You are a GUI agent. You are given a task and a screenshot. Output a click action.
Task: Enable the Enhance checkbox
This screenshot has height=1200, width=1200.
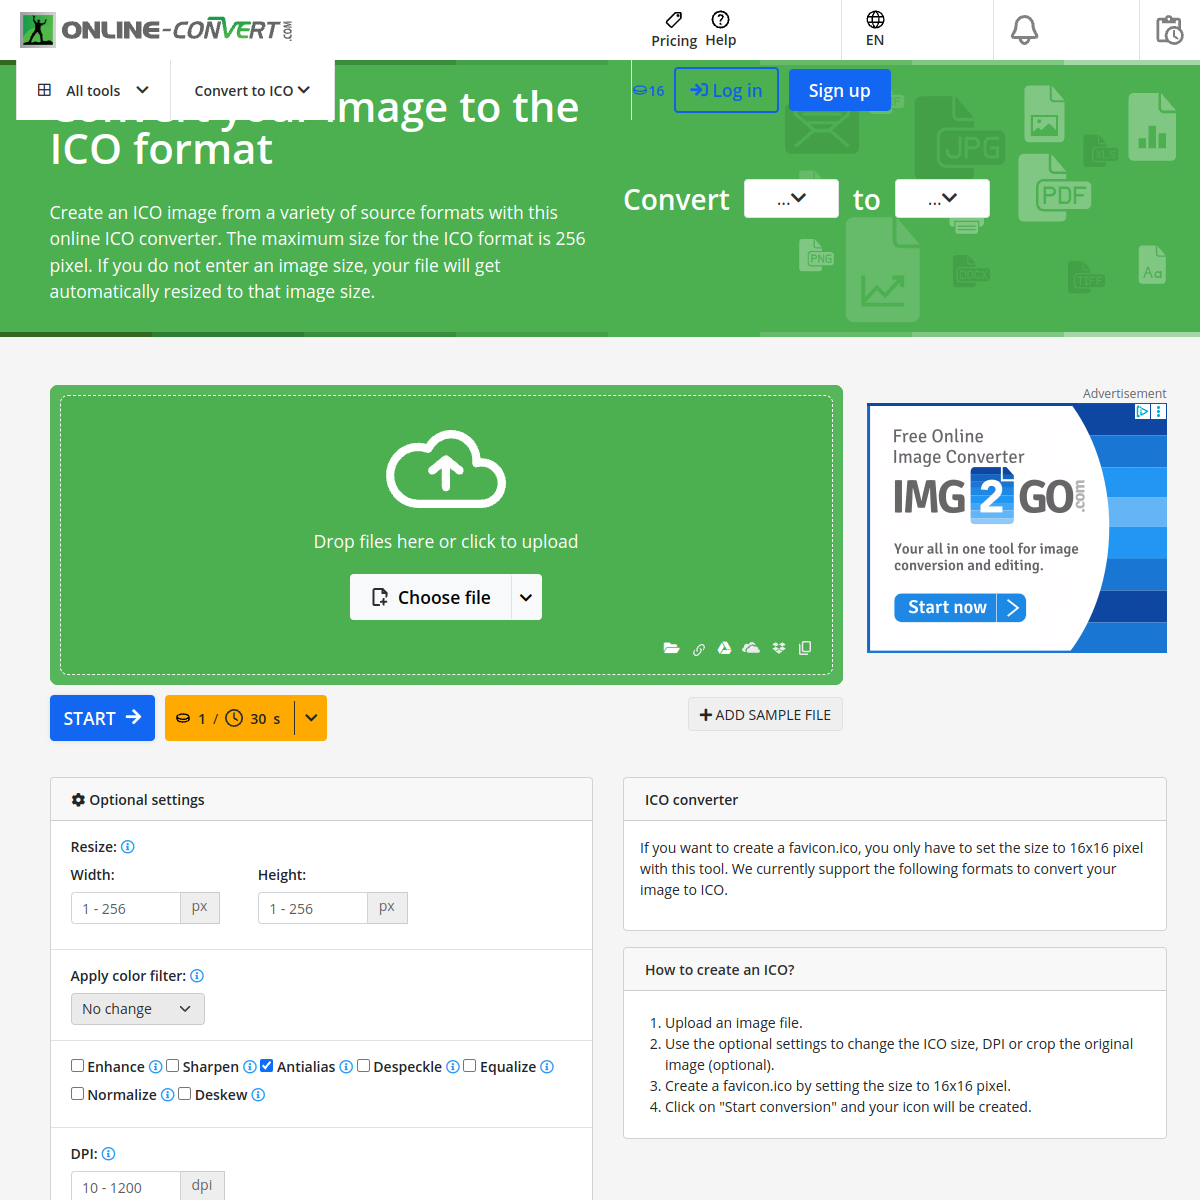click(x=77, y=1066)
